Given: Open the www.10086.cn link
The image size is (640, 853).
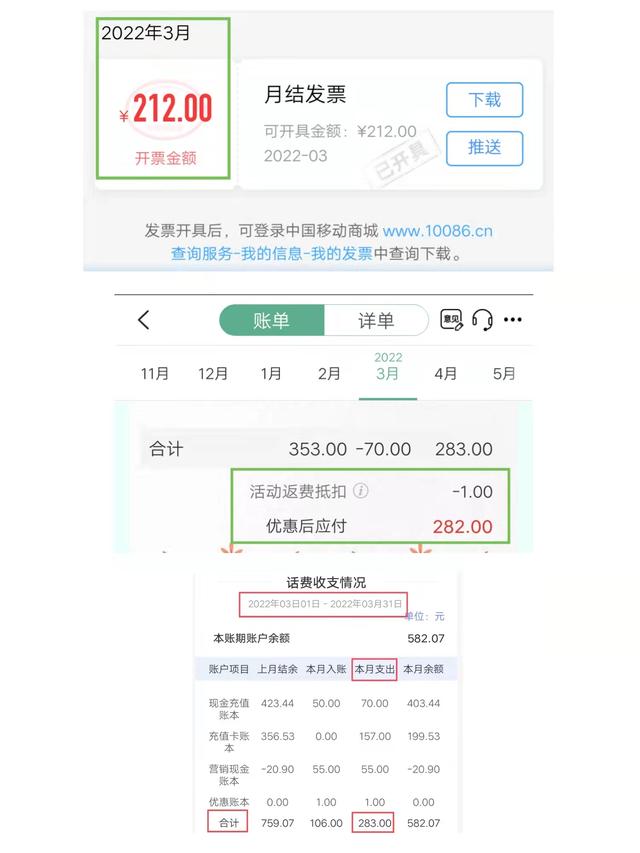Looking at the screenshot, I should click(438, 231).
